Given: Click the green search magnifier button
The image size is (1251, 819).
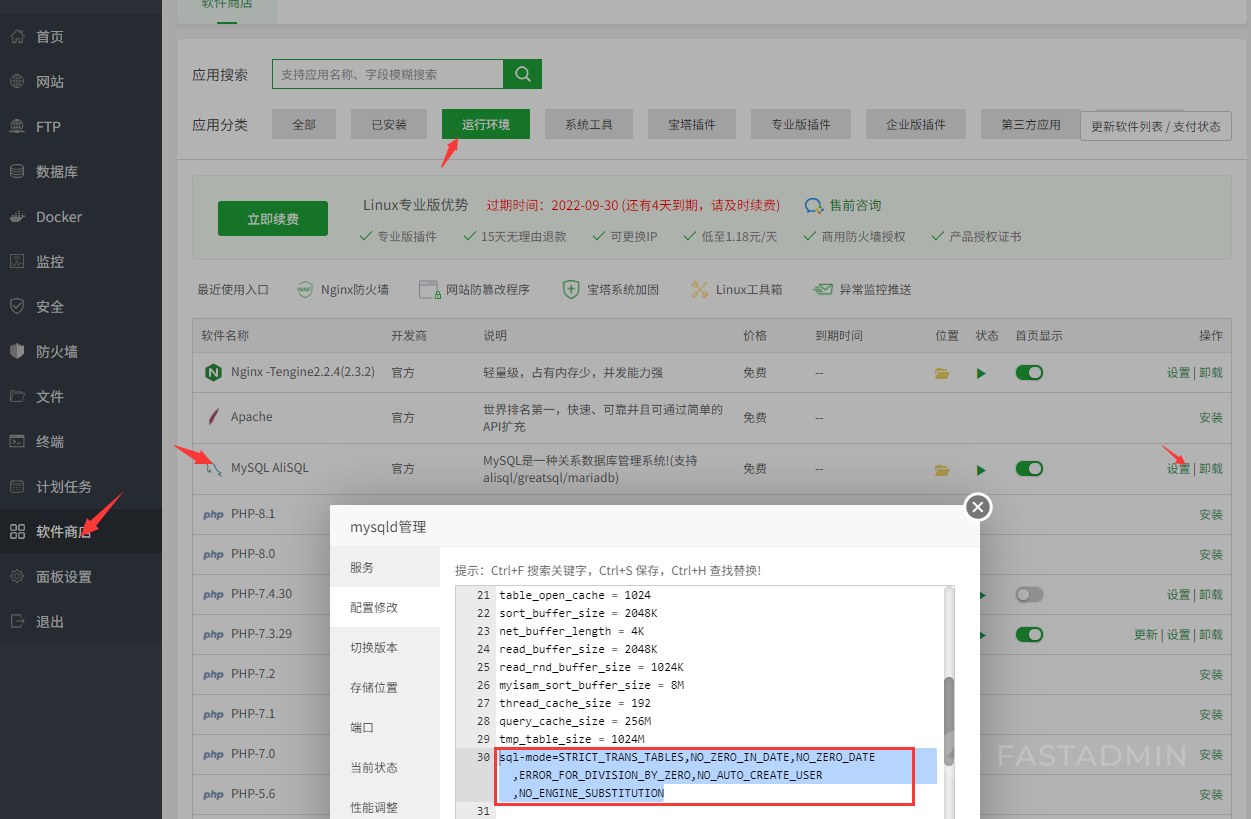Looking at the screenshot, I should (522, 74).
